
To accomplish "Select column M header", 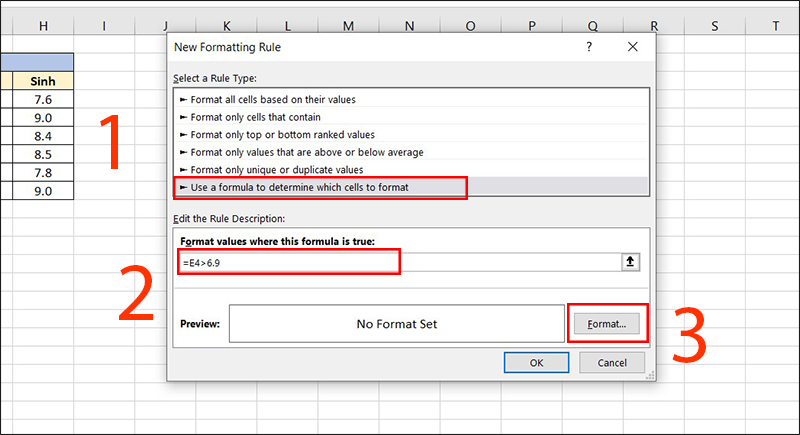I will pos(348,26).
